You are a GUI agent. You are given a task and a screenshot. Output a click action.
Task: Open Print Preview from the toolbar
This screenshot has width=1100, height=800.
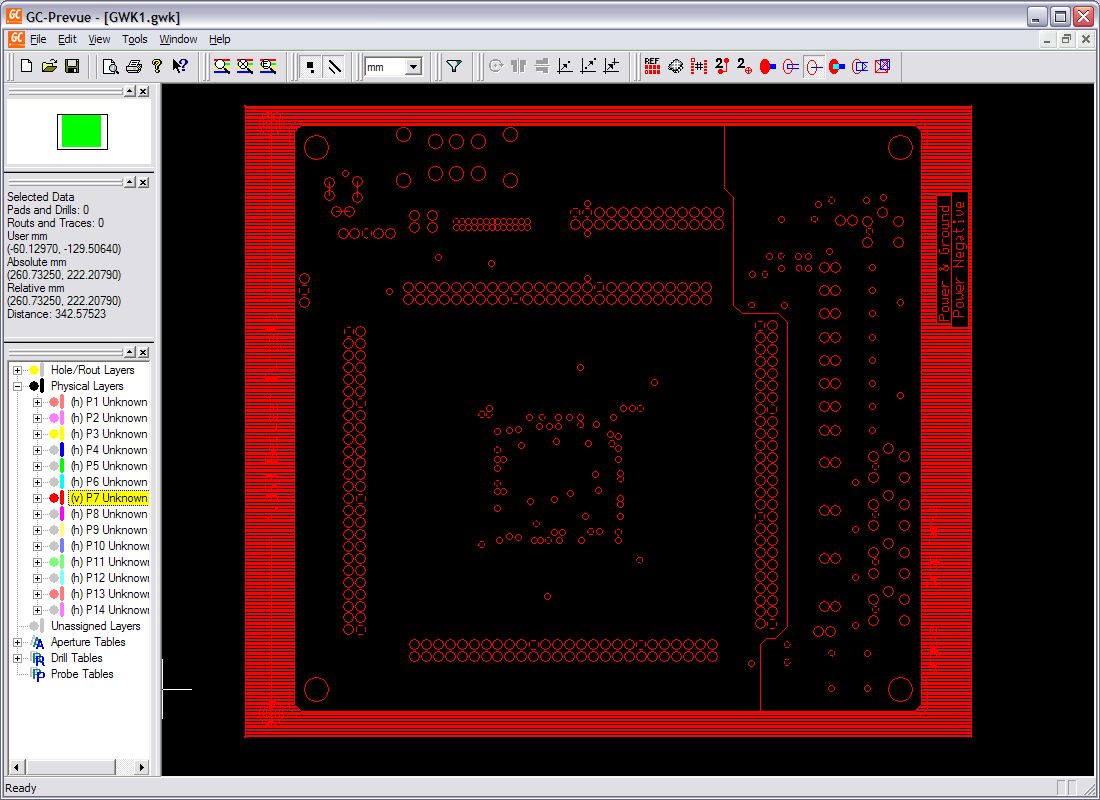click(110, 66)
